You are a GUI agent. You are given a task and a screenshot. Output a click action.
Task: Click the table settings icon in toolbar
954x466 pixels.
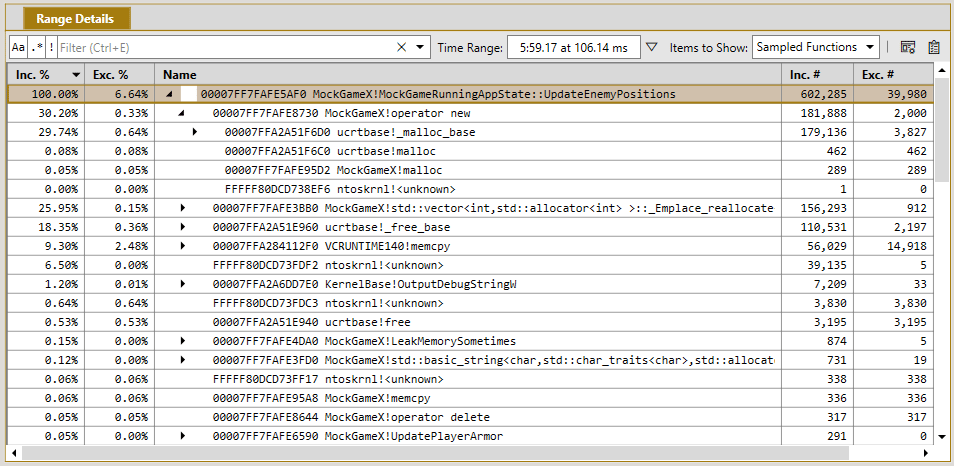pyautogui.click(x=908, y=47)
